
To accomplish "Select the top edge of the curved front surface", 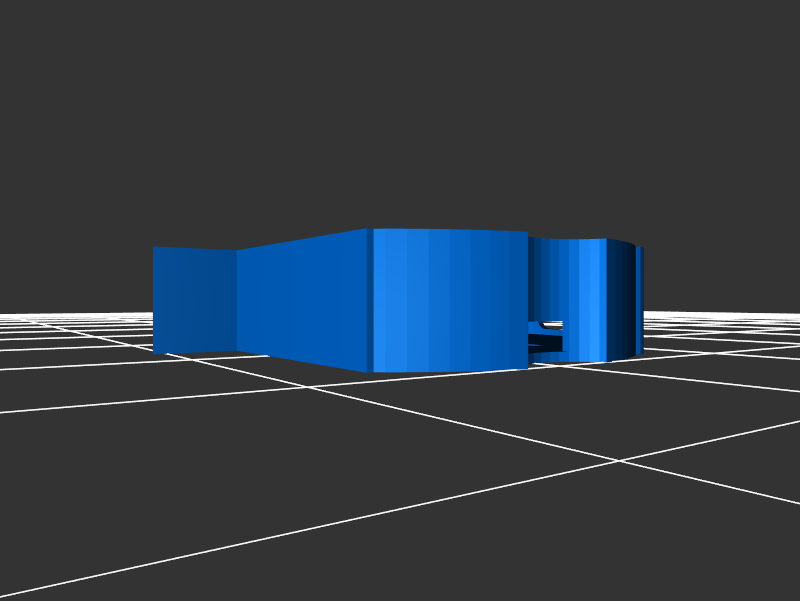I will 450,230.
